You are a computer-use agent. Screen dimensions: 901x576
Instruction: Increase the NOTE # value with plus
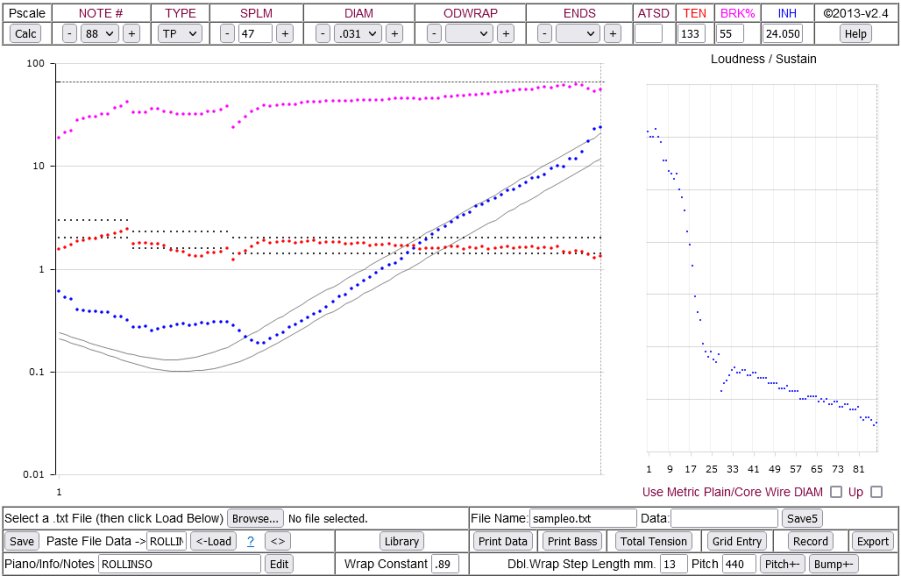click(x=131, y=34)
